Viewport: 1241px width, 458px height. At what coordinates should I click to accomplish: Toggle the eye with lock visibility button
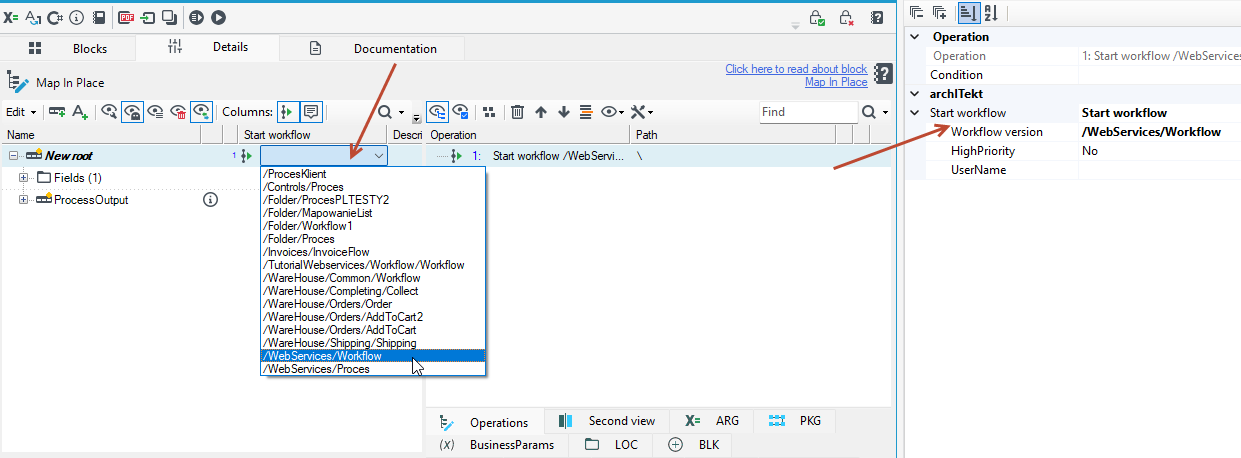coord(132,112)
